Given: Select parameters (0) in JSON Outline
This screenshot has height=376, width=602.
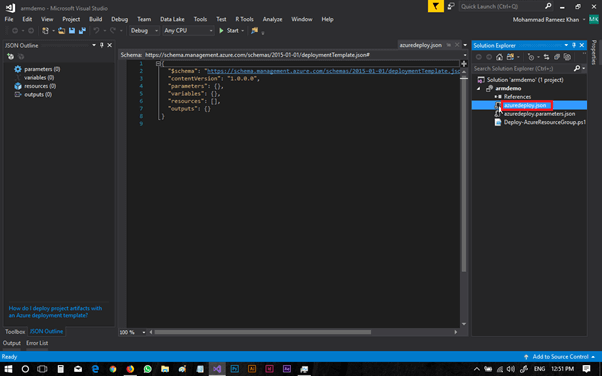Looking at the screenshot, I should pyautogui.click(x=42, y=69).
